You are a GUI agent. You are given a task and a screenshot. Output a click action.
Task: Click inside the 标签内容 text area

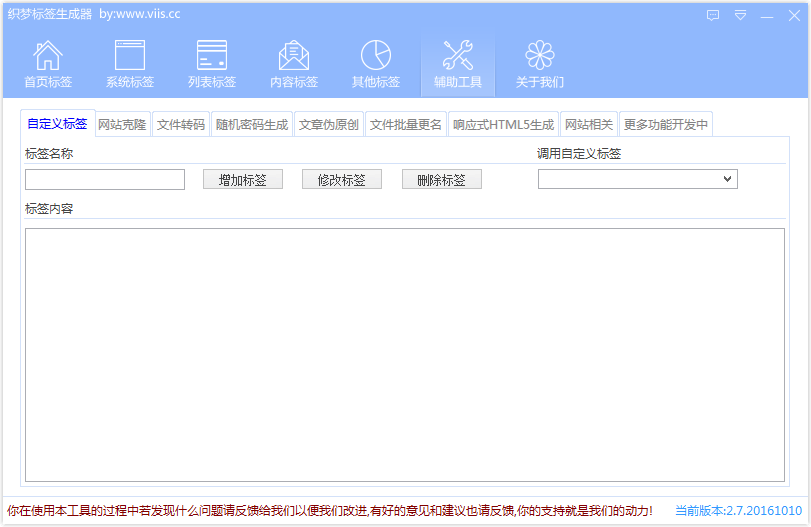404,354
